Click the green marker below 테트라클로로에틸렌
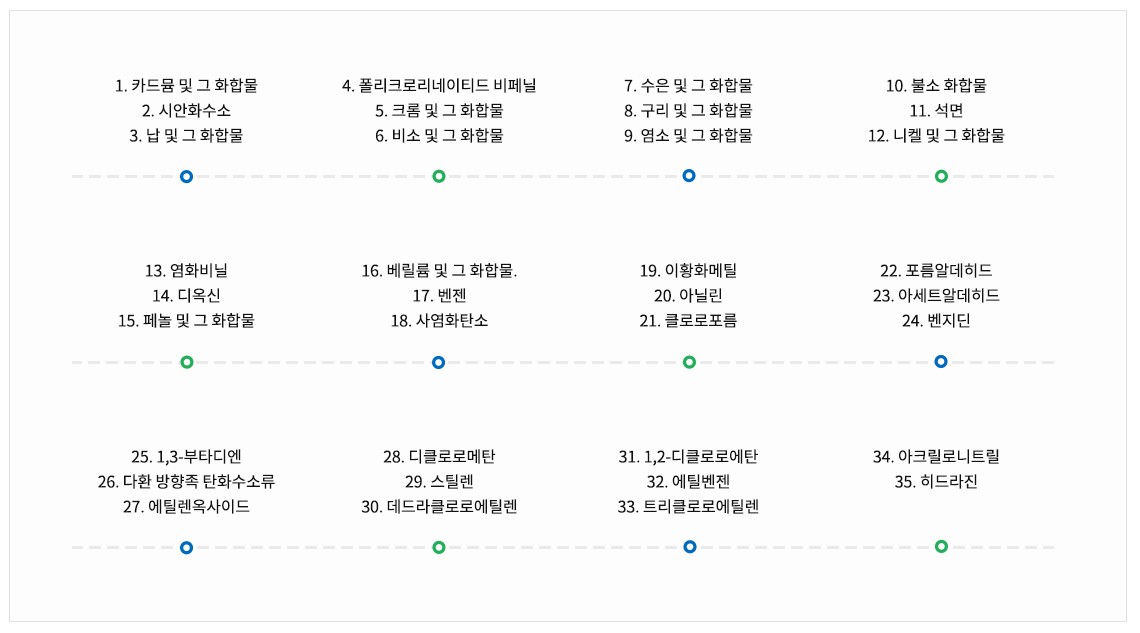Screen dimensions: 1140x633 coord(438,548)
